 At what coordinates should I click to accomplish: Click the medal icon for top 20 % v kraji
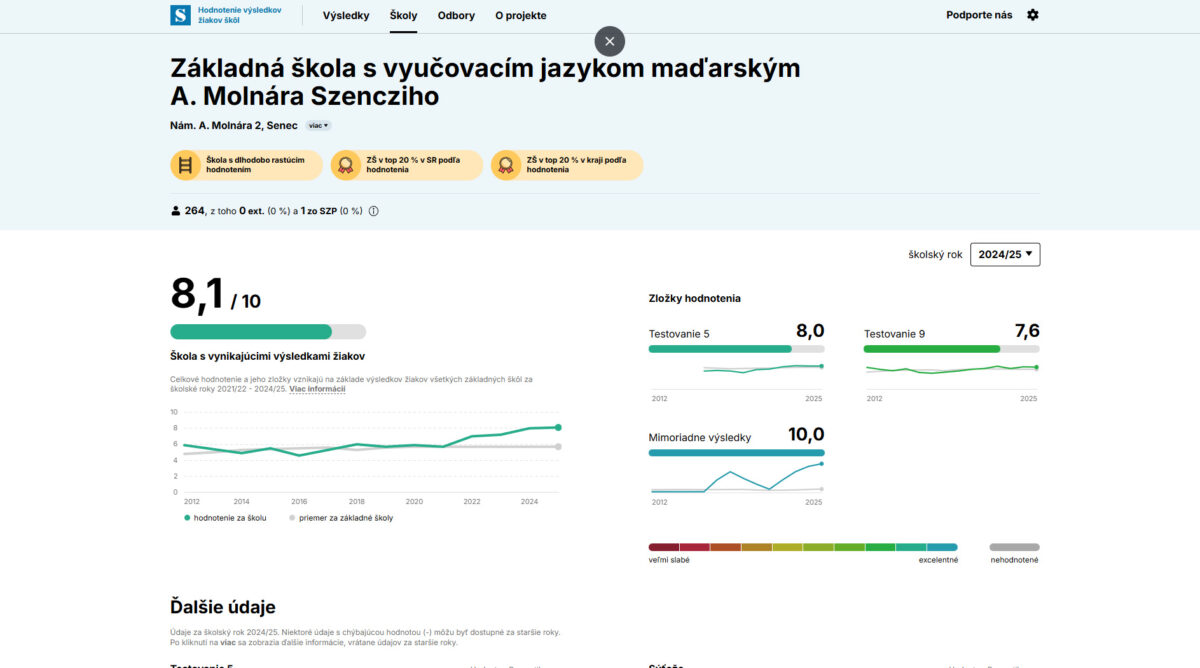tap(505, 165)
